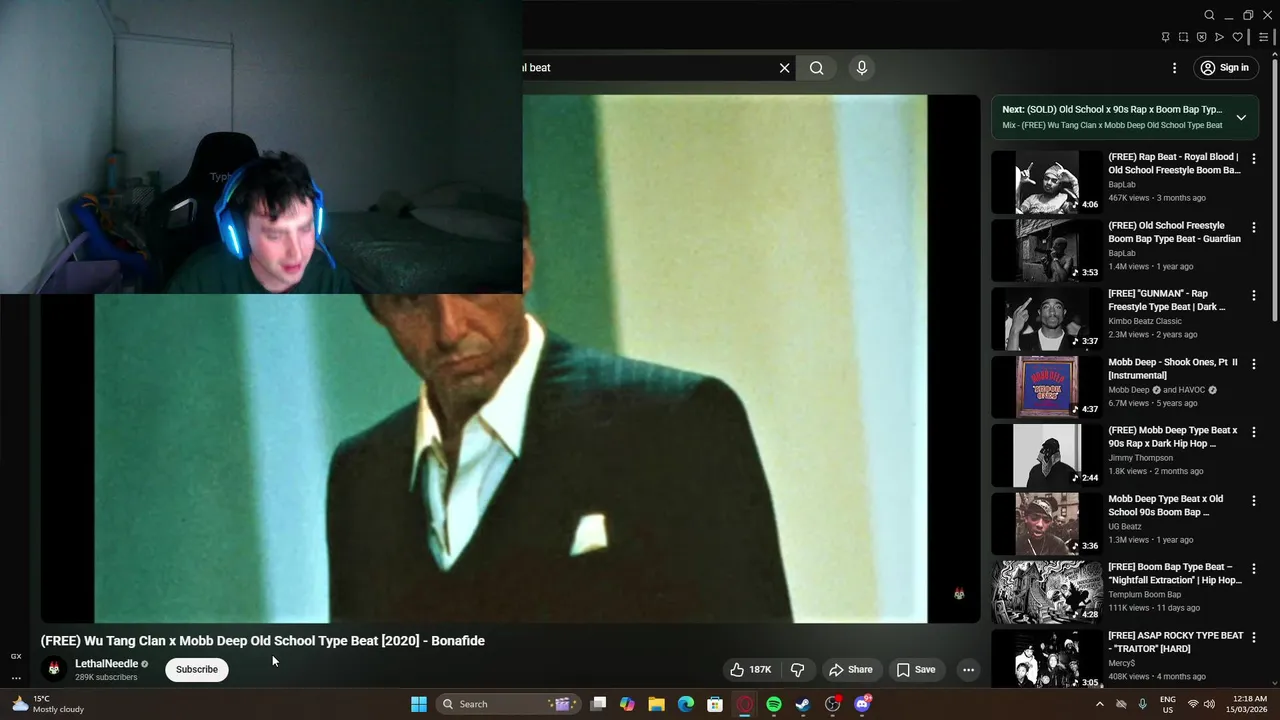Image resolution: width=1280 pixels, height=720 pixels.
Task: Open options for Shook Ones instrumental
Action: pyautogui.click(x=1254, y=364)
